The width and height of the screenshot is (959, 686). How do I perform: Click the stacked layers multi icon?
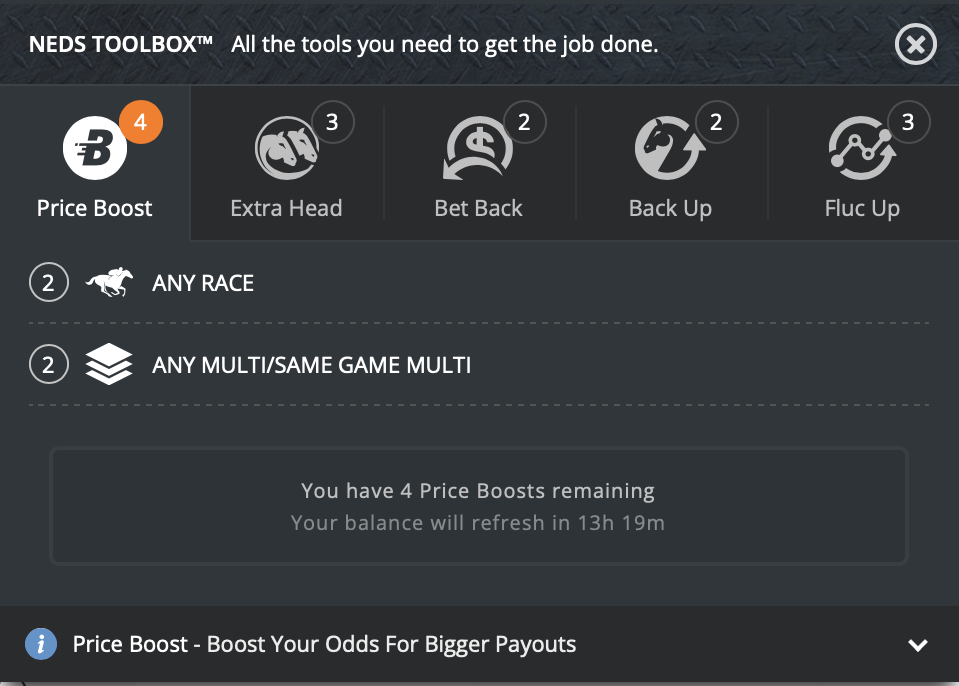(109, 364)
